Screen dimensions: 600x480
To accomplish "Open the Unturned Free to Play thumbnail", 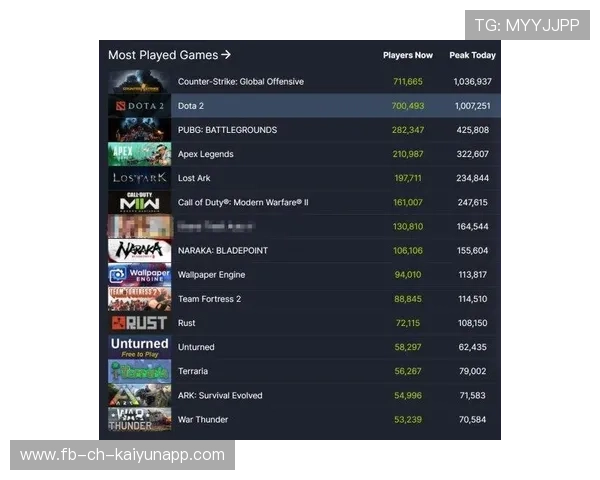I will pos(139,347).
